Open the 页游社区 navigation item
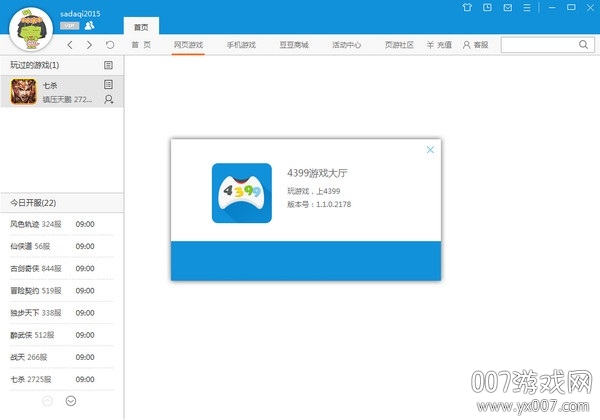Image resolution: width=600 pixels, height=420 pixels. [x=399, y=45]
